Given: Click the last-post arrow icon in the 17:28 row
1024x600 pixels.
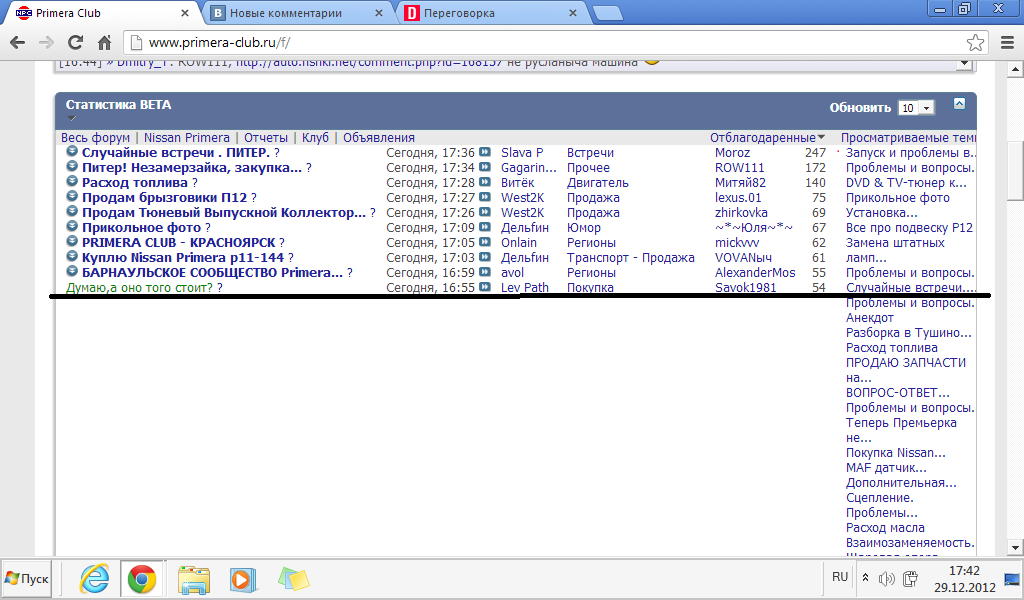Looking at the screenshot, I should click(485, 182).
